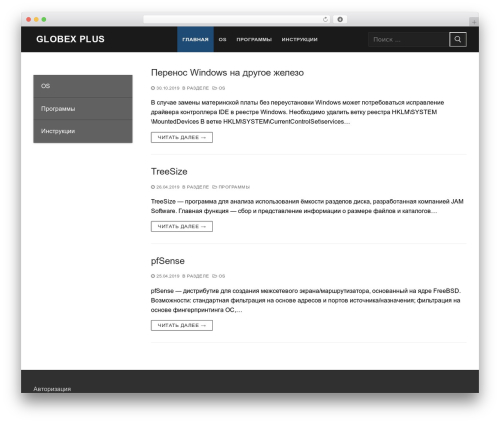The height and width of the screenshot is (423, 500).
Task: Click the folder icon in pfSense meta
Action: (215, 276)
